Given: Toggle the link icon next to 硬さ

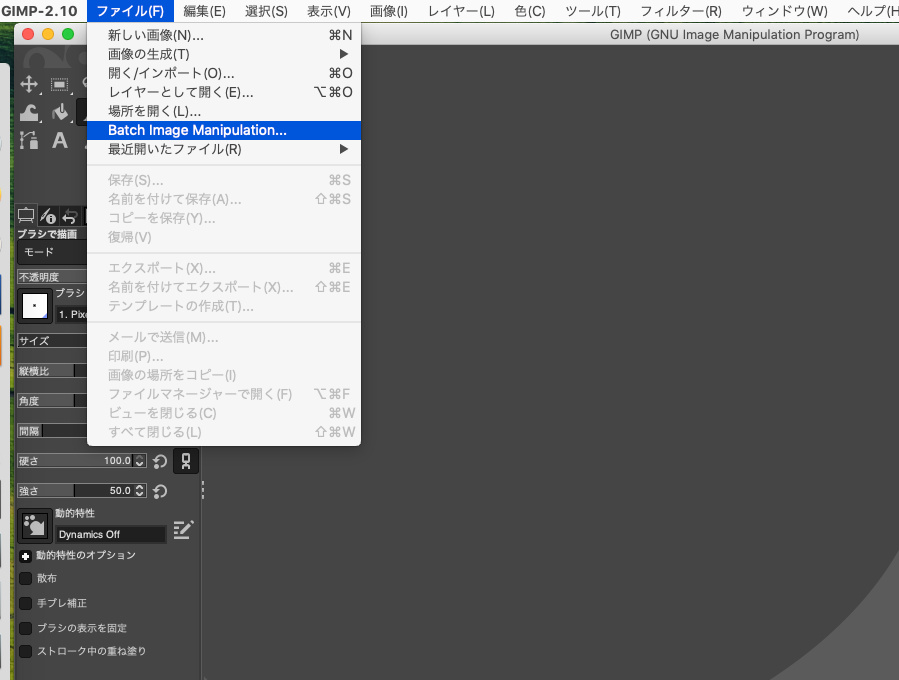Looking at the screenshot, I should click(x=186, y=461).
